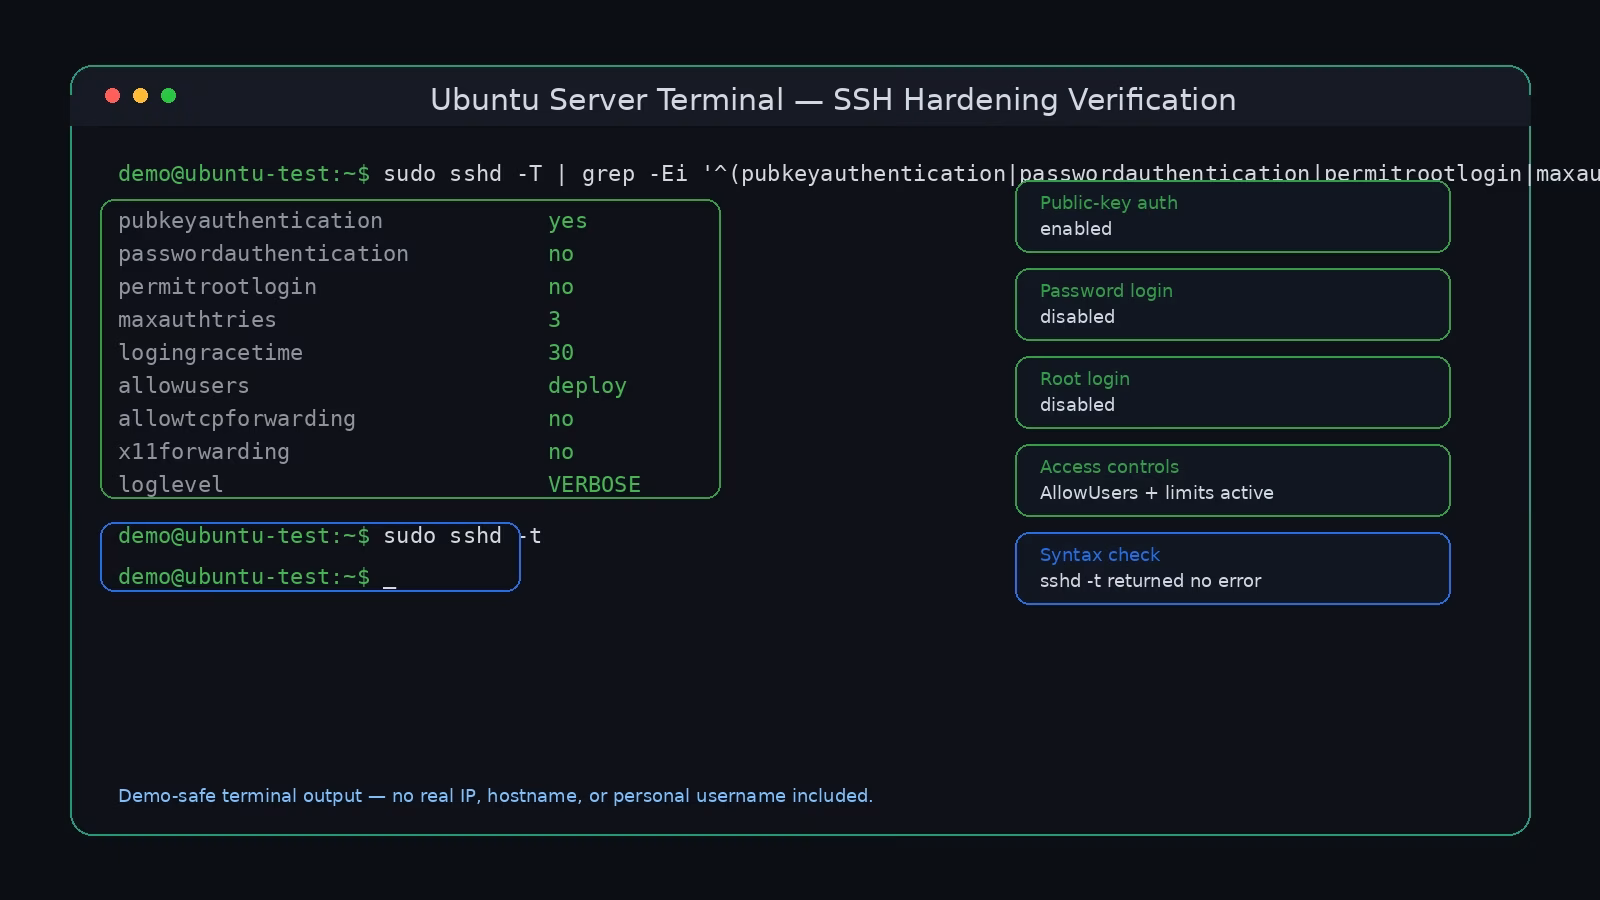
Task: Select the 'x11forwarding' output key
Action: (x=204, y=452)
